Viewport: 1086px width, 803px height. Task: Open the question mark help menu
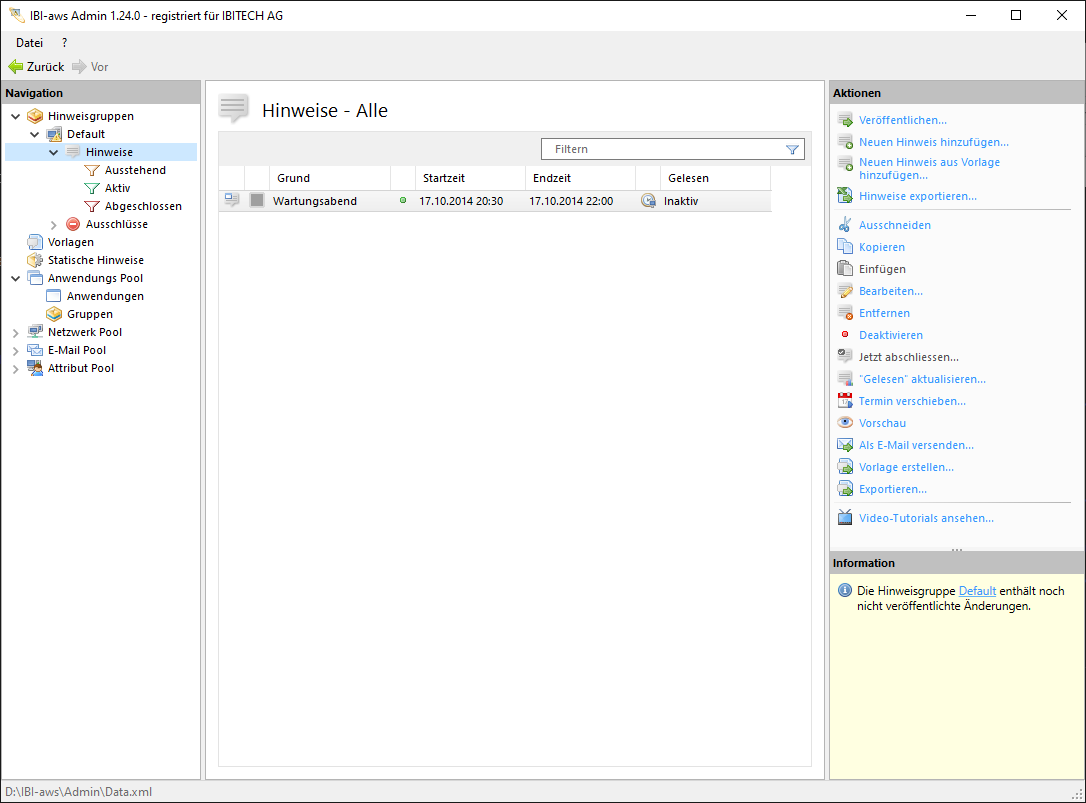65,43
